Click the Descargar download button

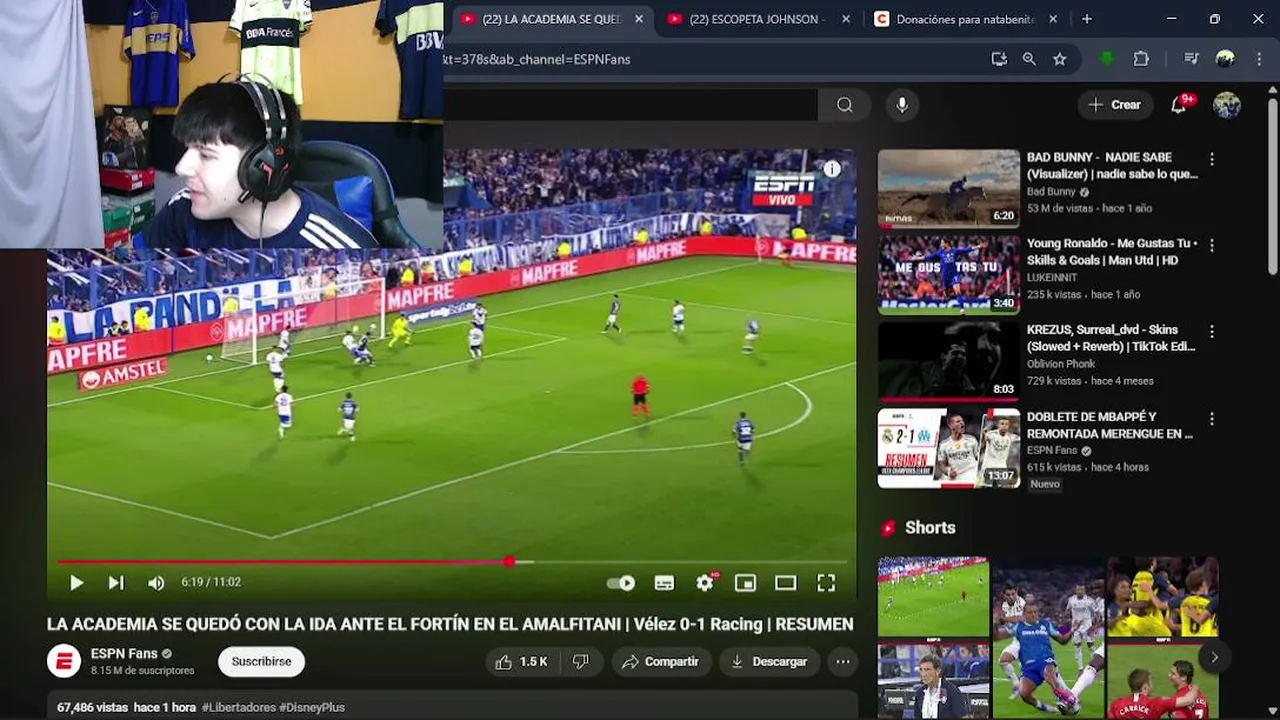[x=769, y=662]
